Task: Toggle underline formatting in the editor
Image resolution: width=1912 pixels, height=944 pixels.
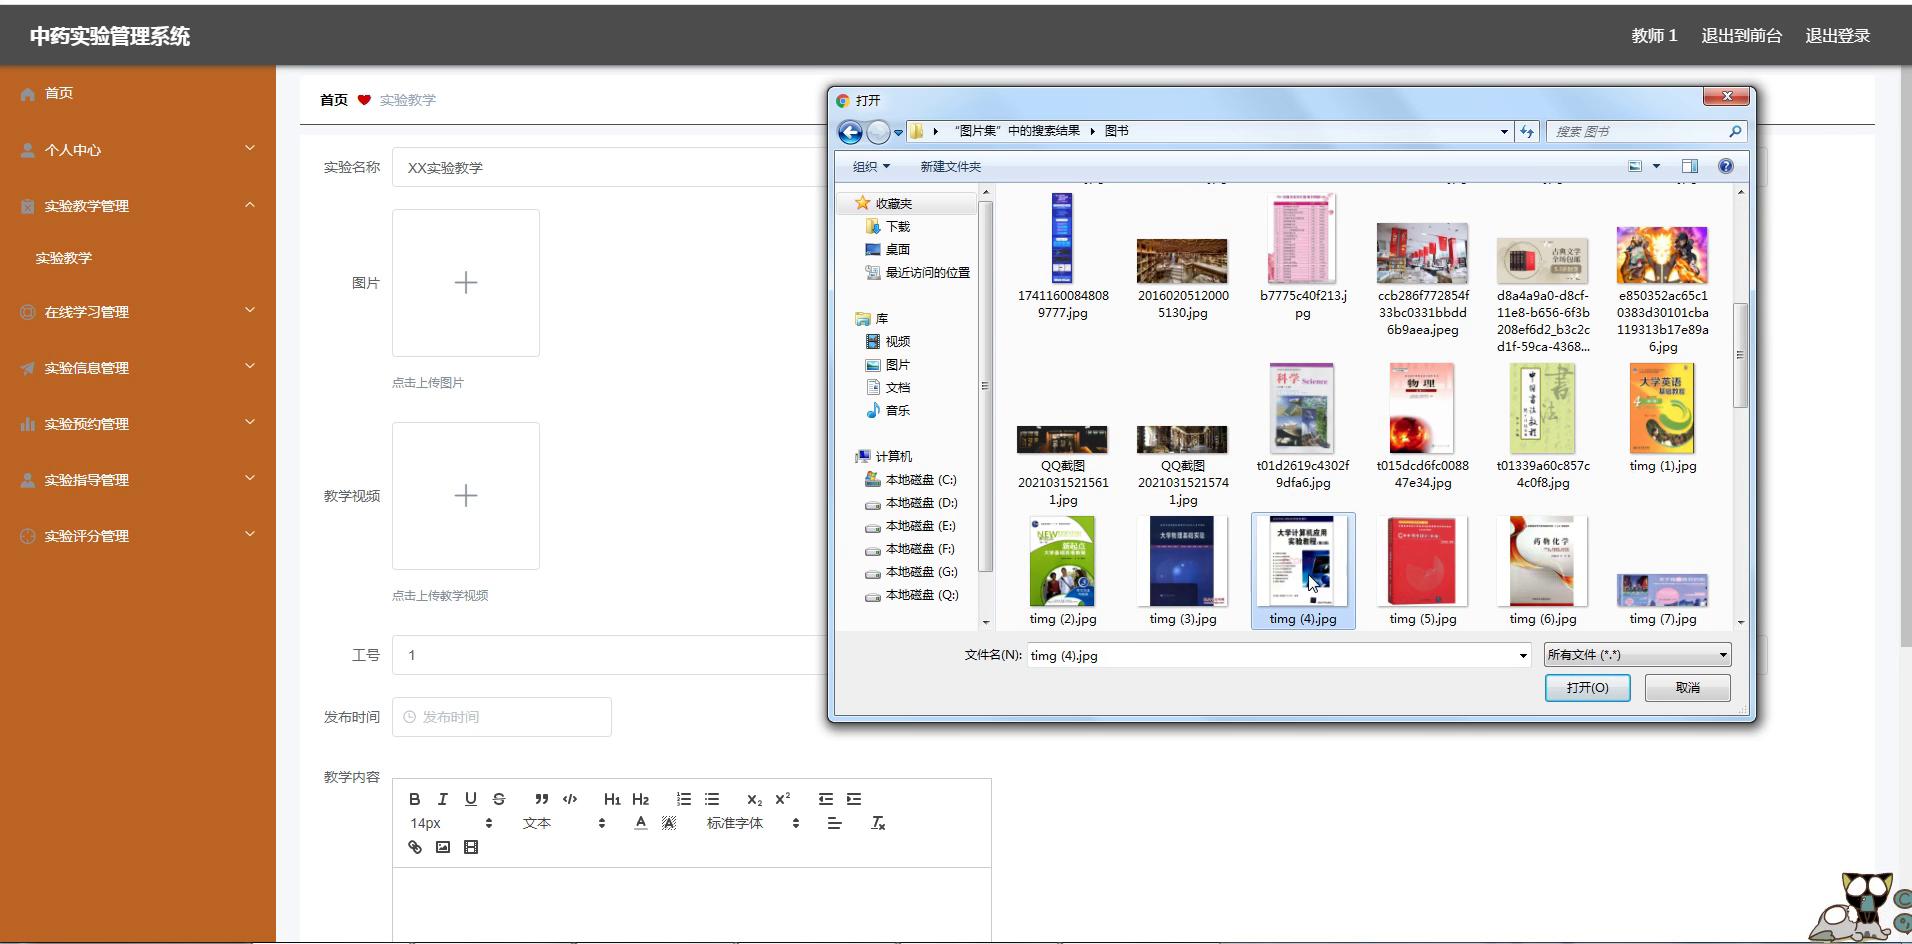Action: (471, 799)
